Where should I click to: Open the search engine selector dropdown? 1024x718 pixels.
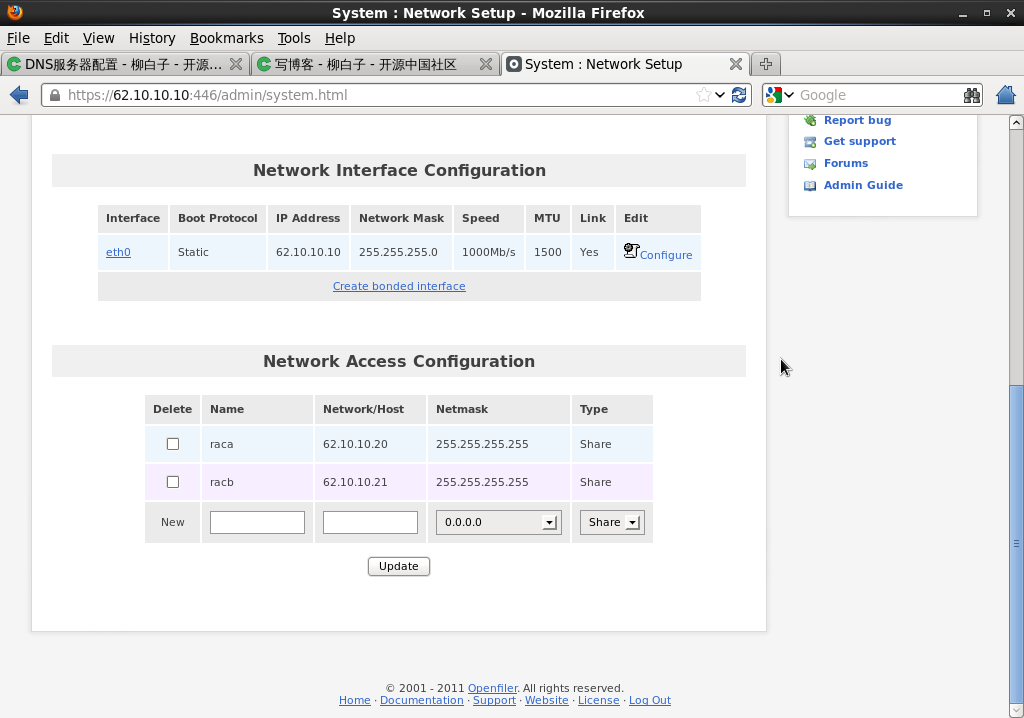[779, 95]
